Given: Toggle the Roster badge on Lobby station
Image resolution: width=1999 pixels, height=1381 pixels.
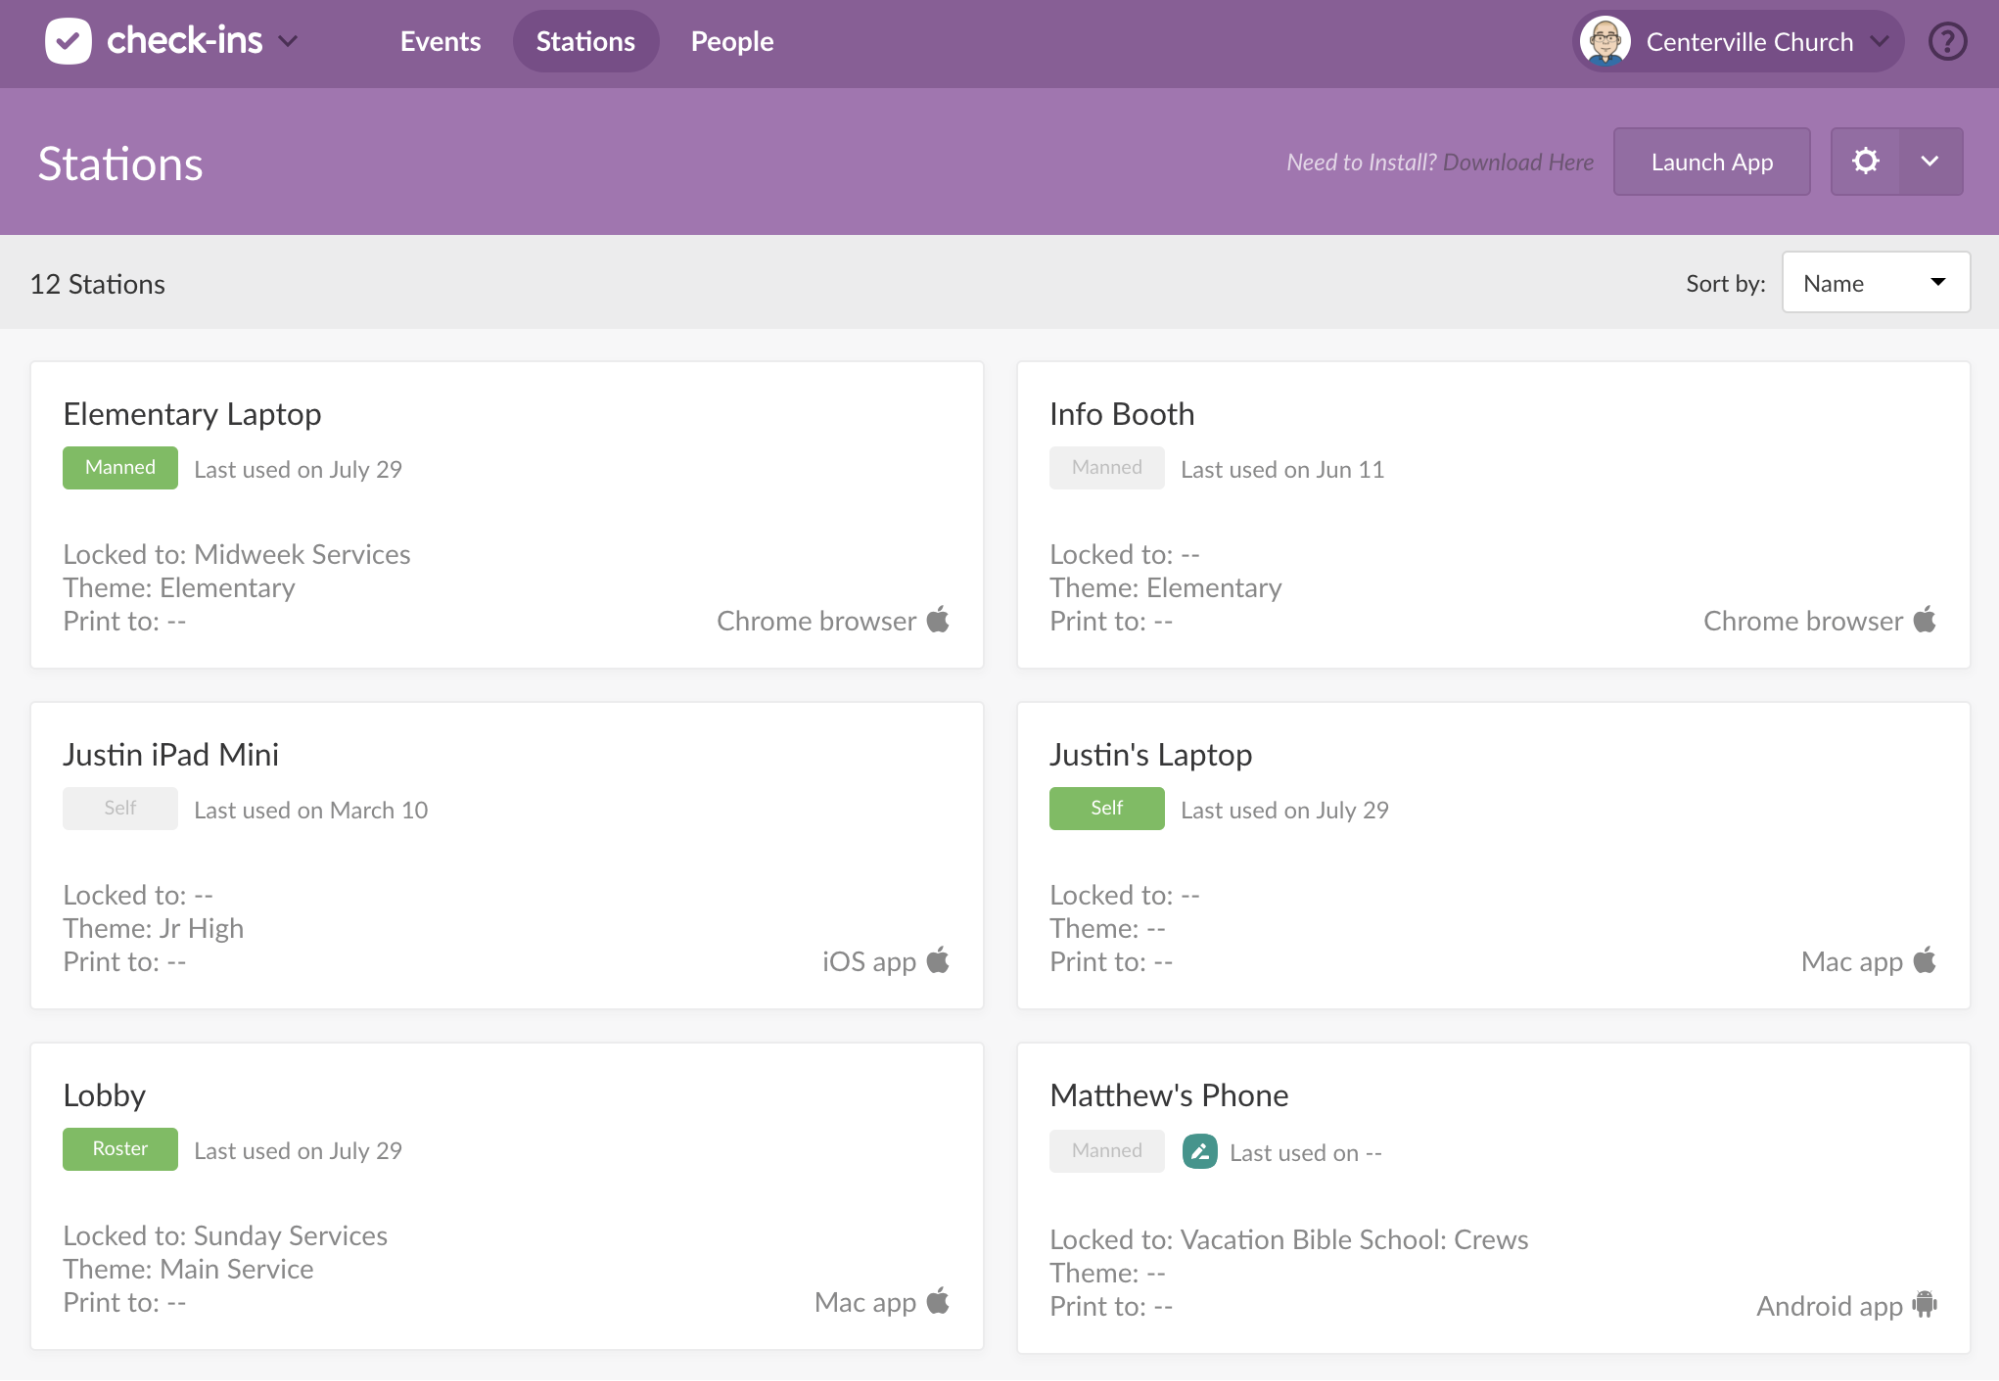Looking at the screenshot, I should pyautogui.click(x=120, y=1149).
